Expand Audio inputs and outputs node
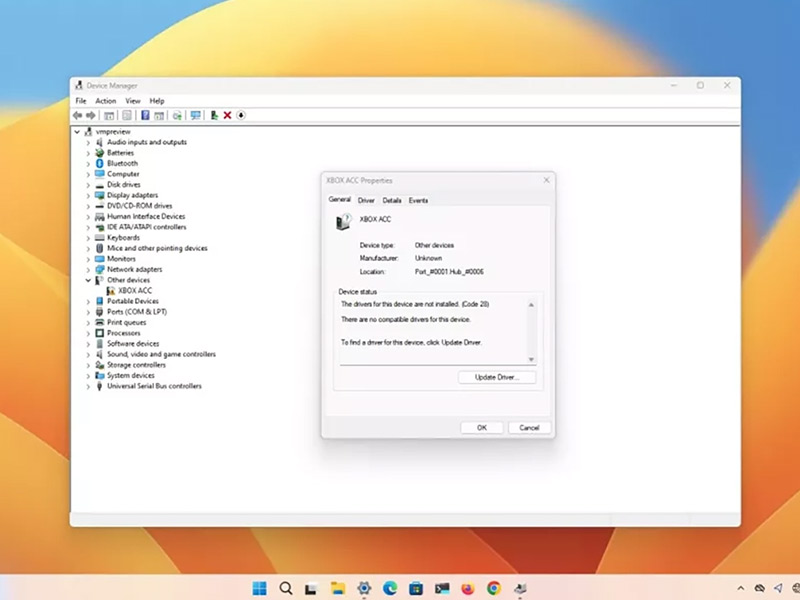This screenshot has height=600, width=800. [x=88, y=142]
